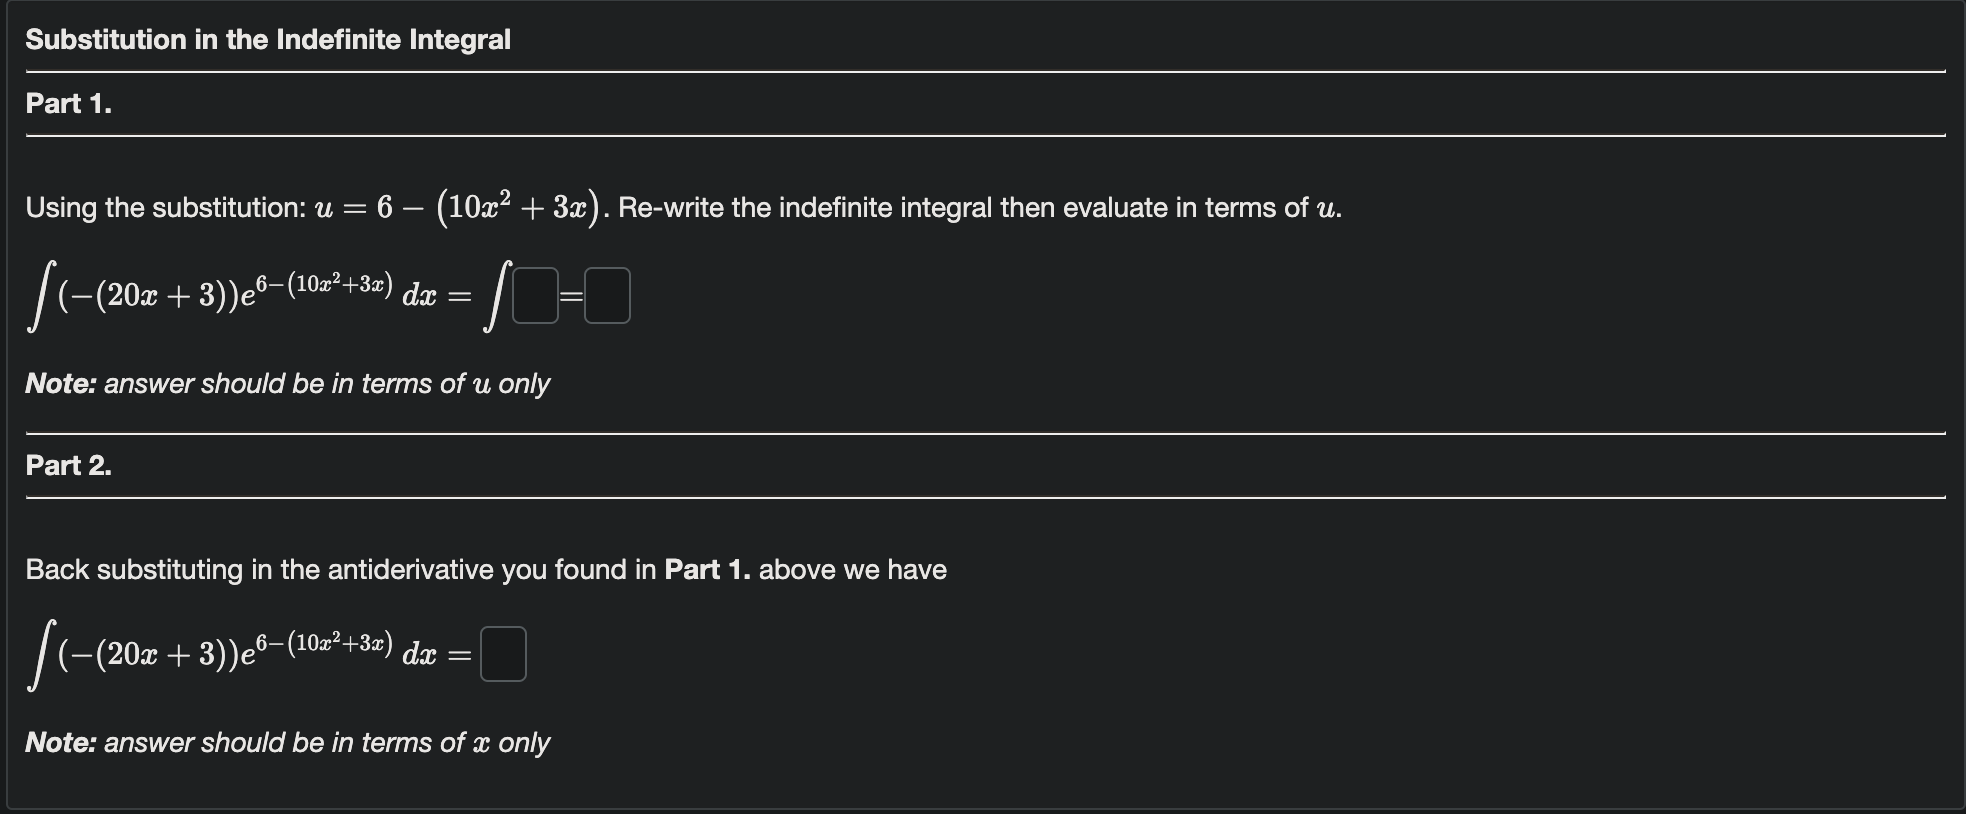The image size is (1966, 814).
Task: Select the Part 1 section heading
Action: tap(68, 103)
